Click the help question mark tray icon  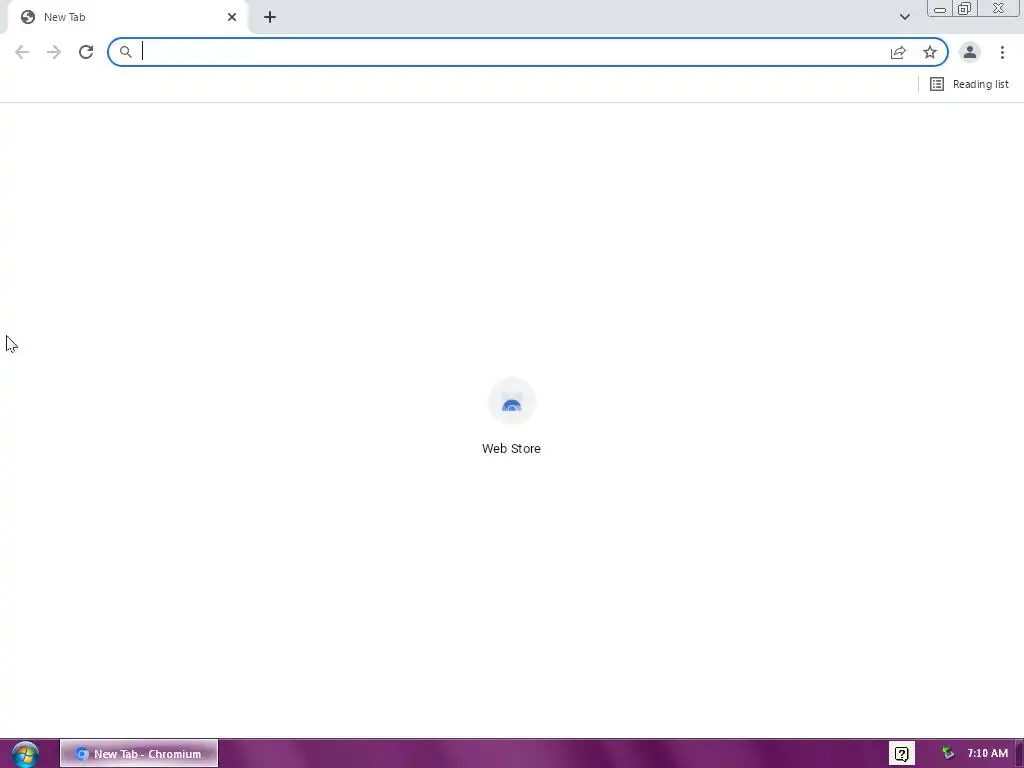(x=901, y=754)
